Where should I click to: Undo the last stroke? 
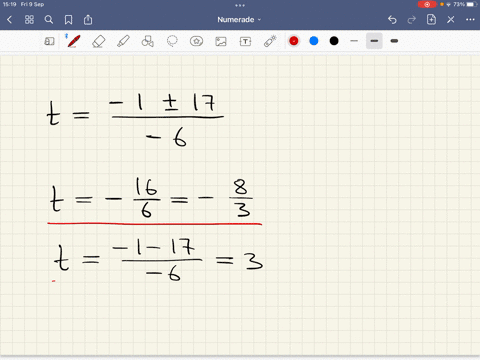click(x=392, y=20)
